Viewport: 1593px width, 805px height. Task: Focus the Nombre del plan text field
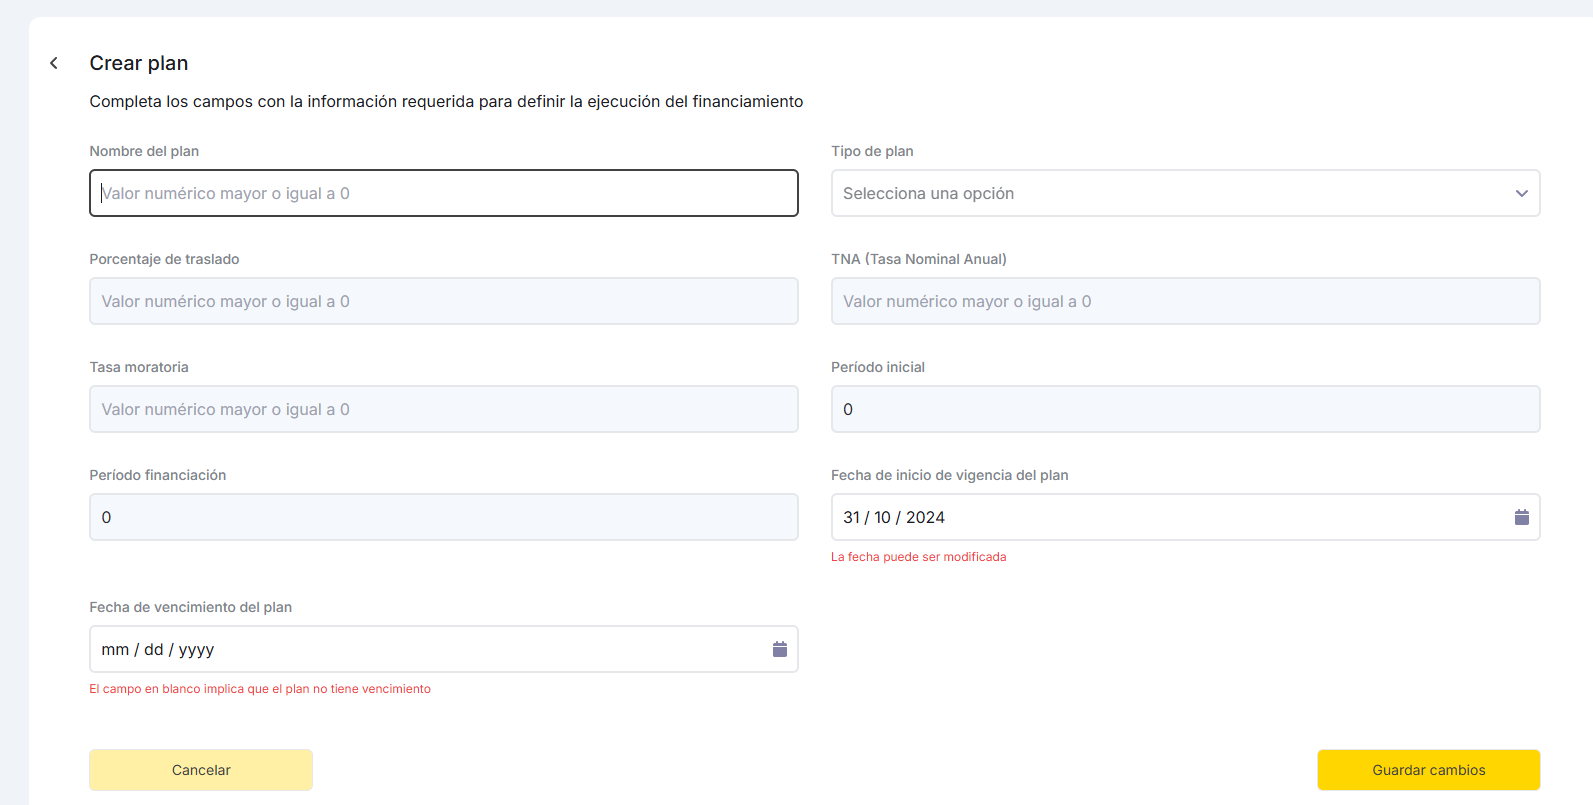443,193
